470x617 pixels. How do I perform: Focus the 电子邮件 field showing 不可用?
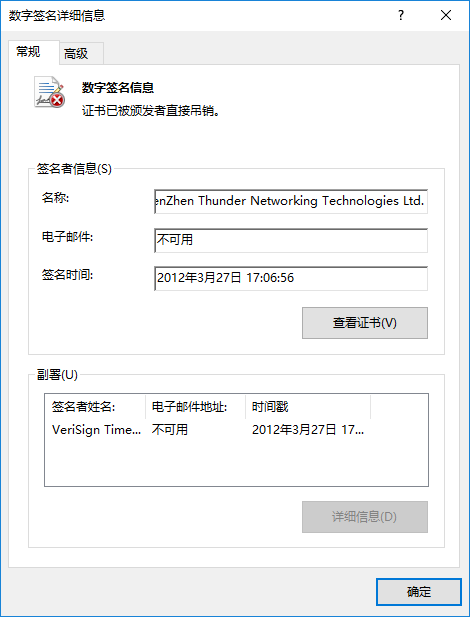click(x=291, y=240)
